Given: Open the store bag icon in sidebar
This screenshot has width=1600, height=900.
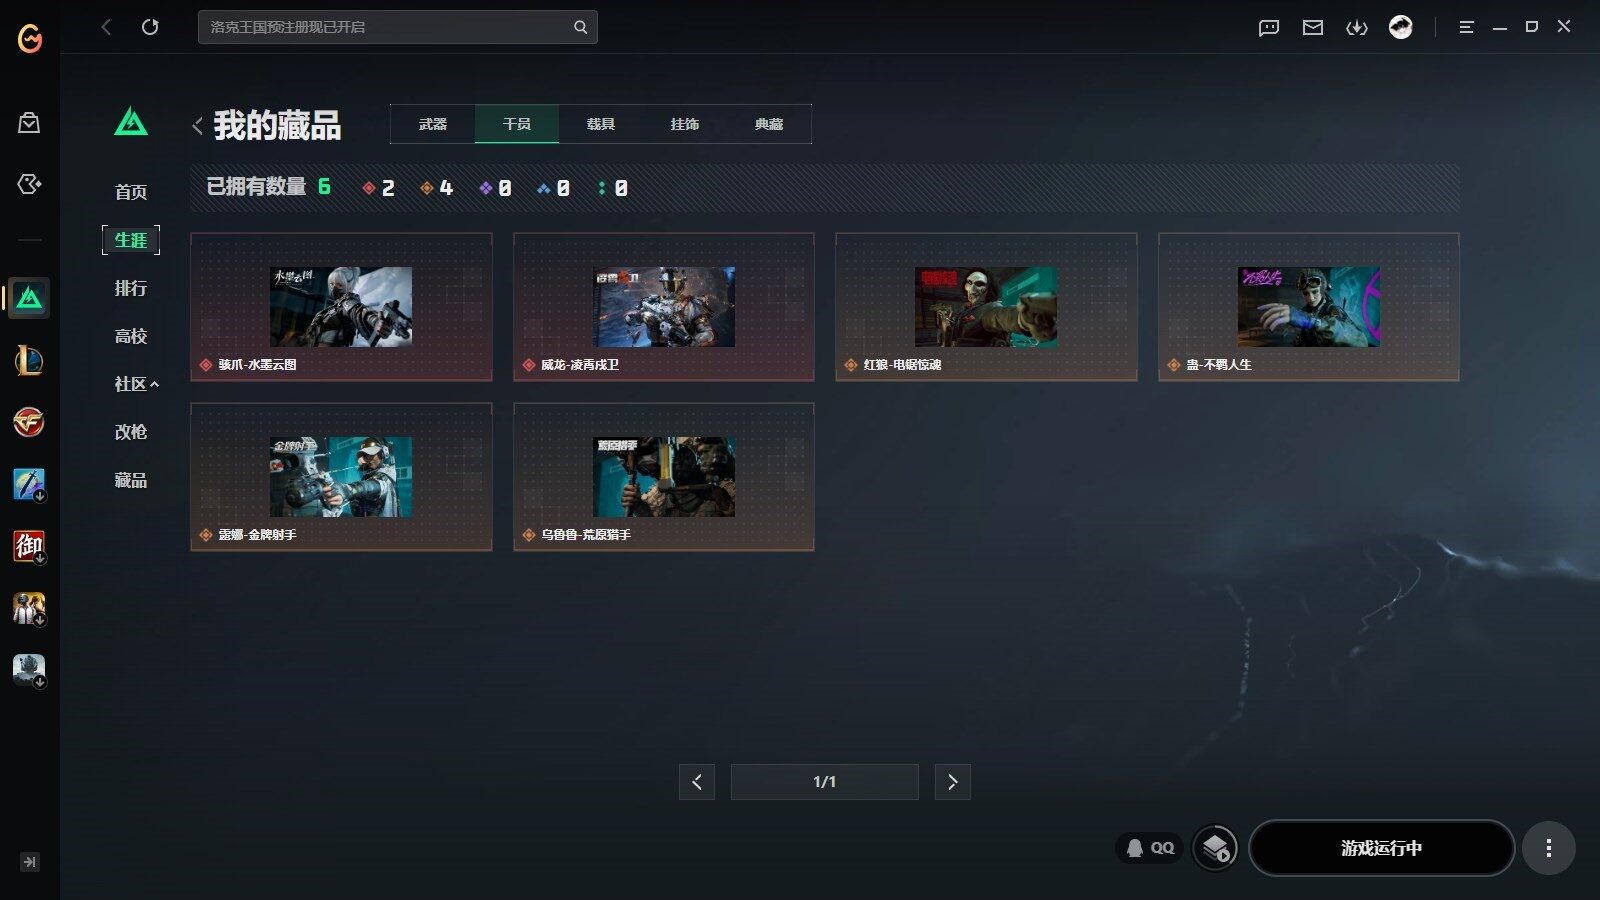Looking at the screenshot, I should tap(29, 123).
